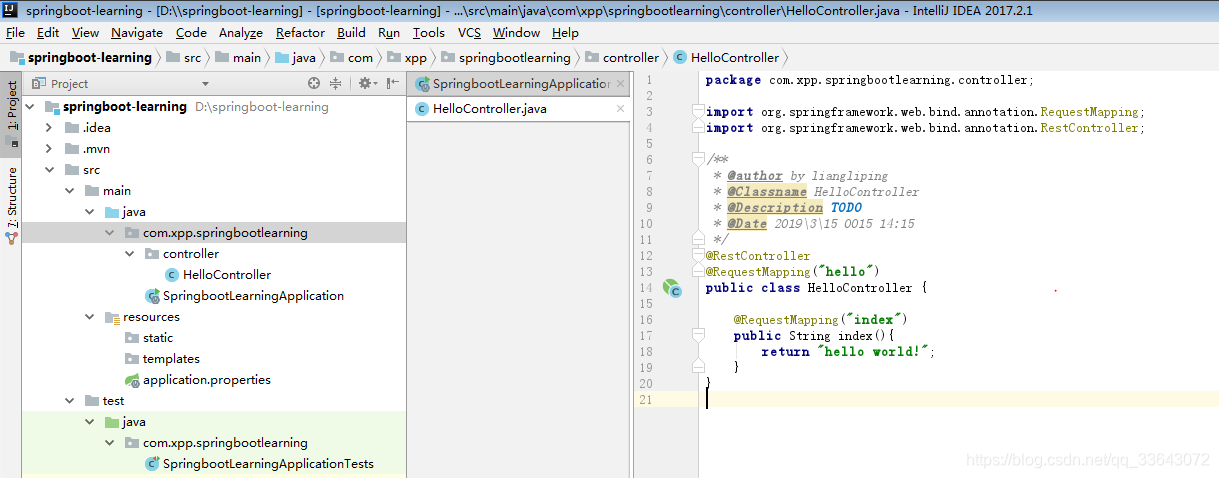
Task: Collapse the springboot-learning root node
Action: tap(29, 107)
